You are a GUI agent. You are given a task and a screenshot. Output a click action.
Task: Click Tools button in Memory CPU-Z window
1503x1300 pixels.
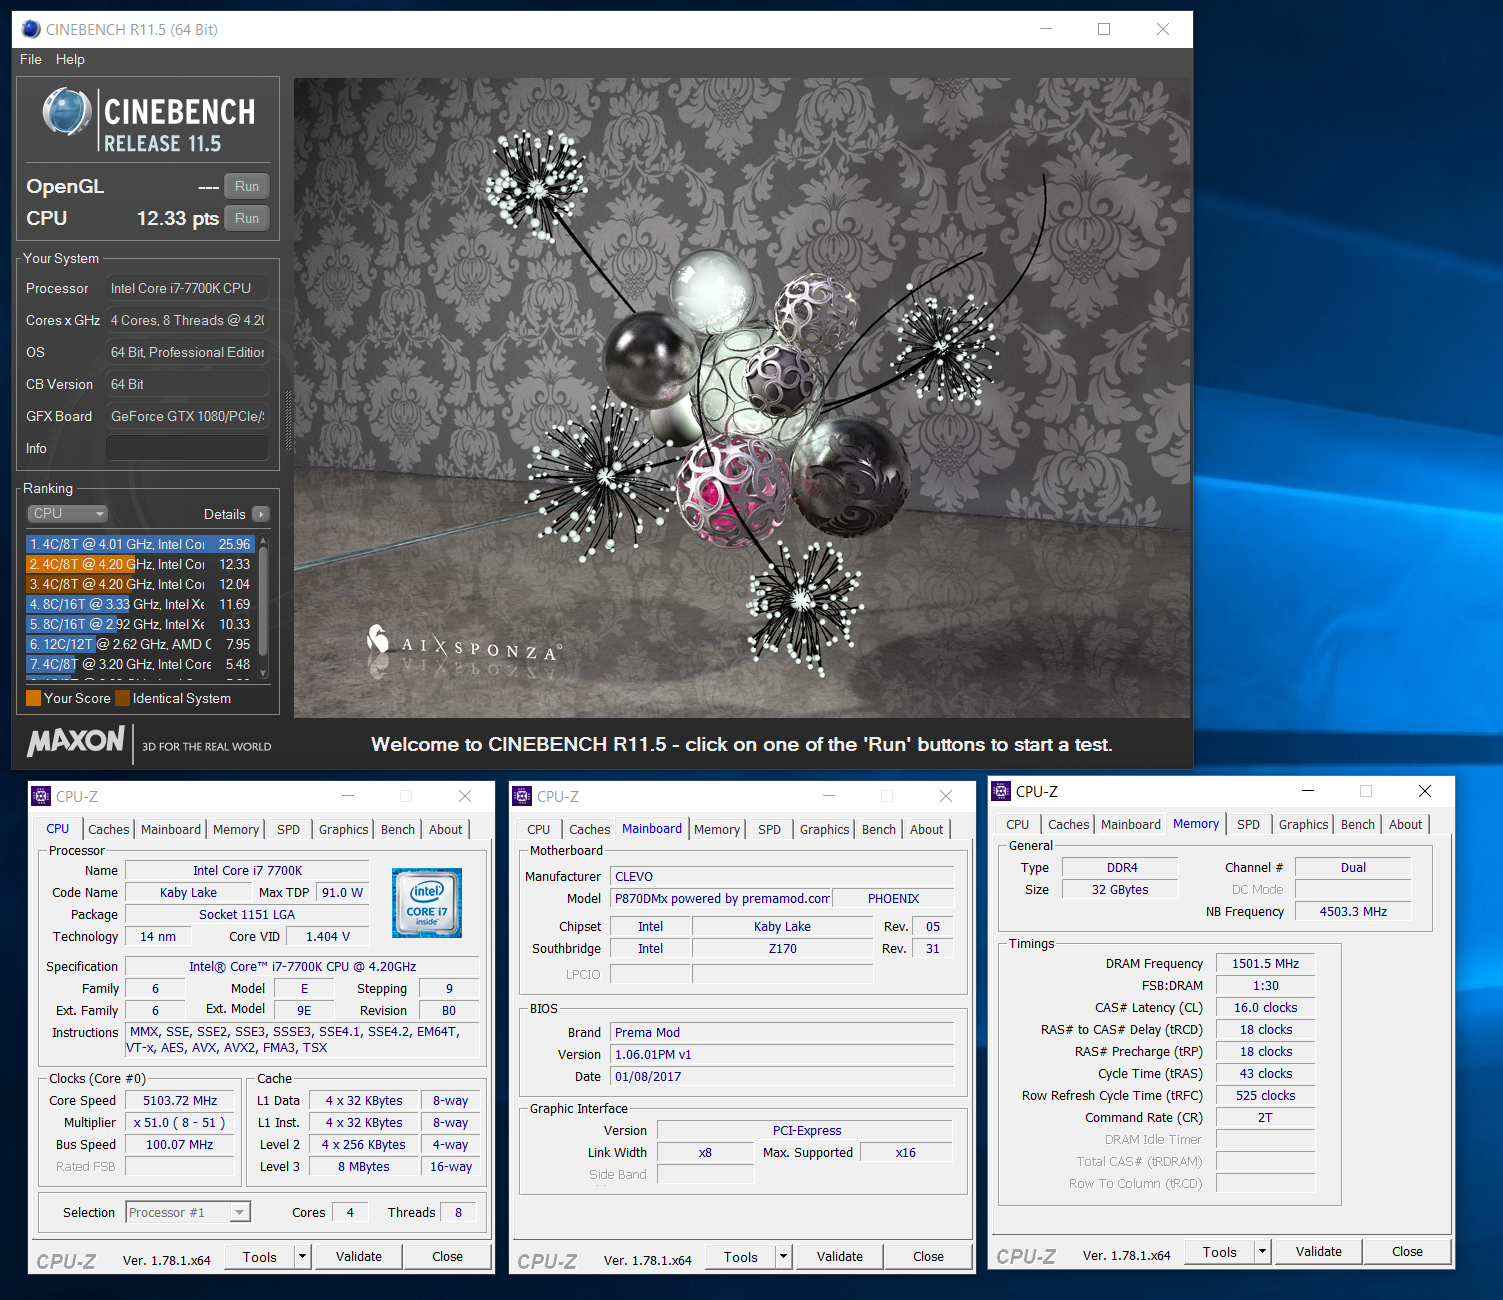[x=1219, y=1252]
